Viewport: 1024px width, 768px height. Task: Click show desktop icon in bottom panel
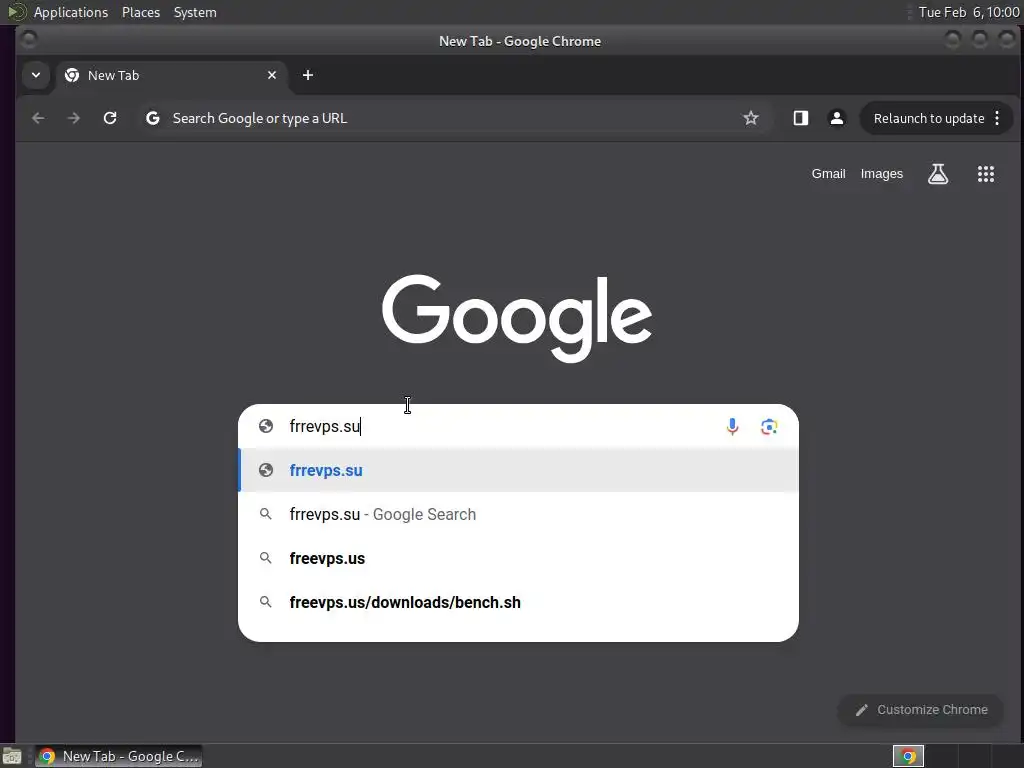[12, 756]
